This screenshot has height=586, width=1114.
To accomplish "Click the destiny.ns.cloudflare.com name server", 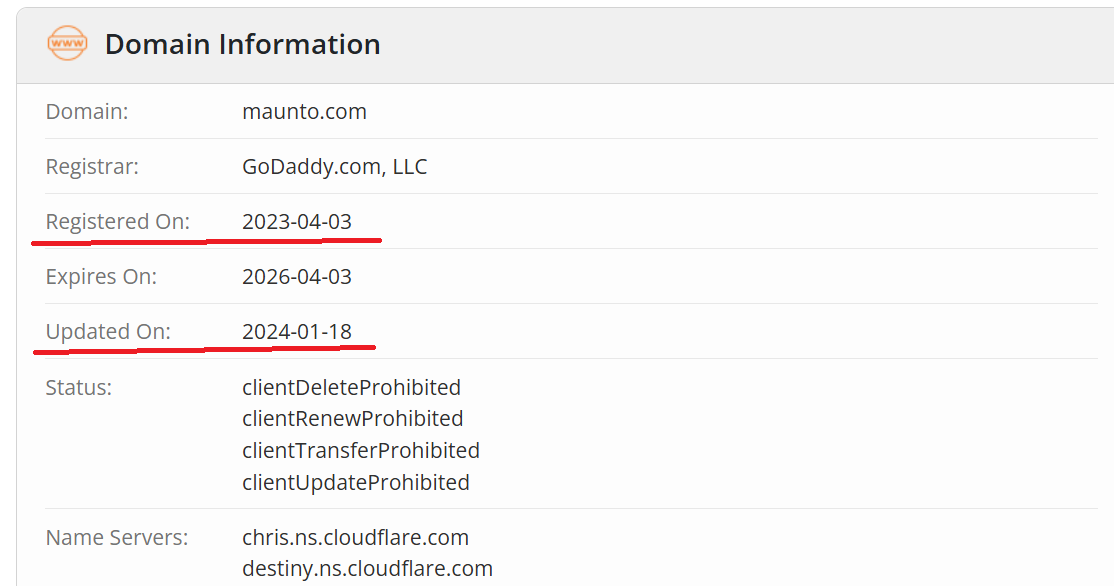I will tap(367, 569).
